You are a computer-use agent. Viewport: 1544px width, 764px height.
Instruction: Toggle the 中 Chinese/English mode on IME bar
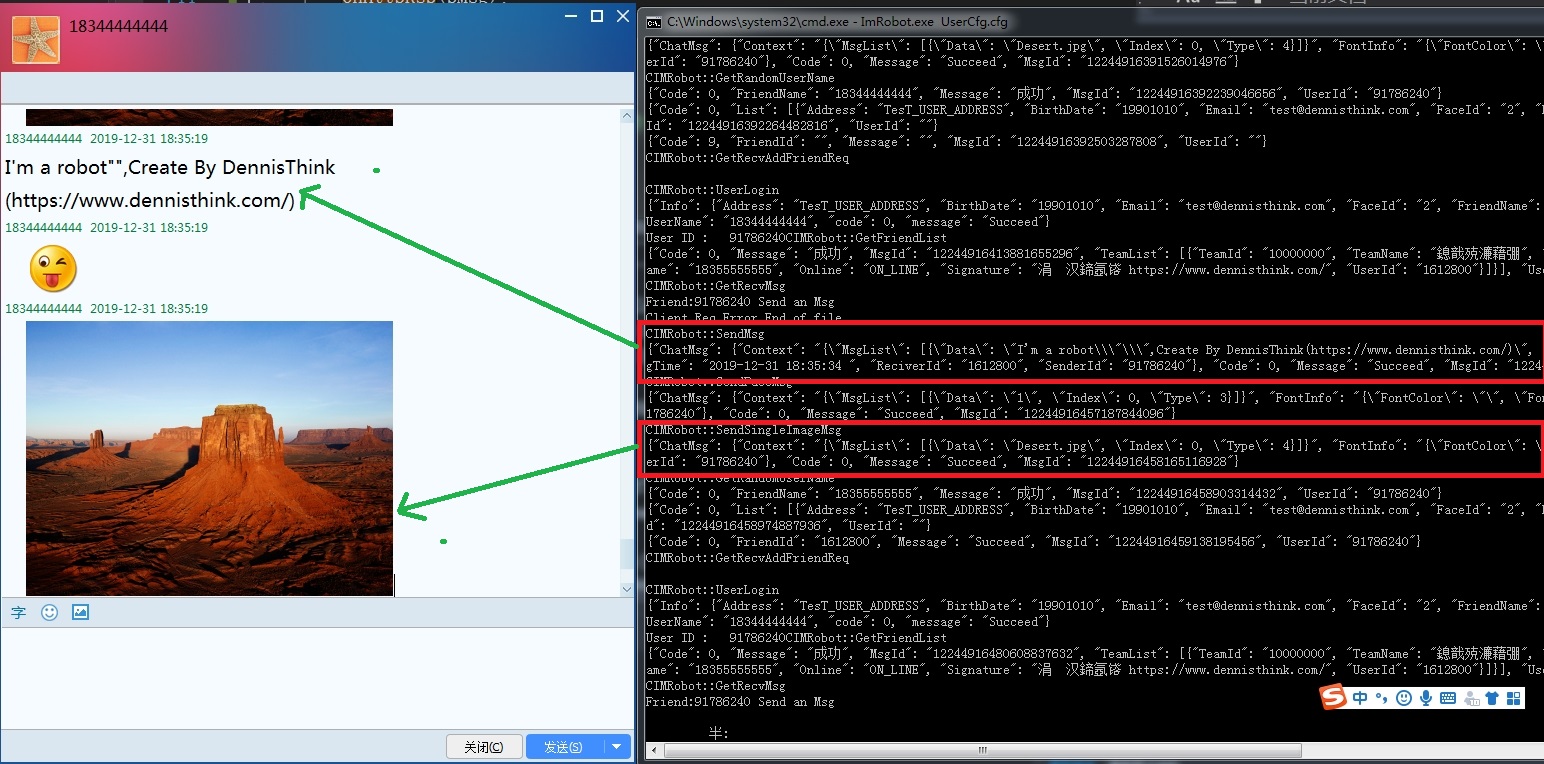tap(1360, 698)
